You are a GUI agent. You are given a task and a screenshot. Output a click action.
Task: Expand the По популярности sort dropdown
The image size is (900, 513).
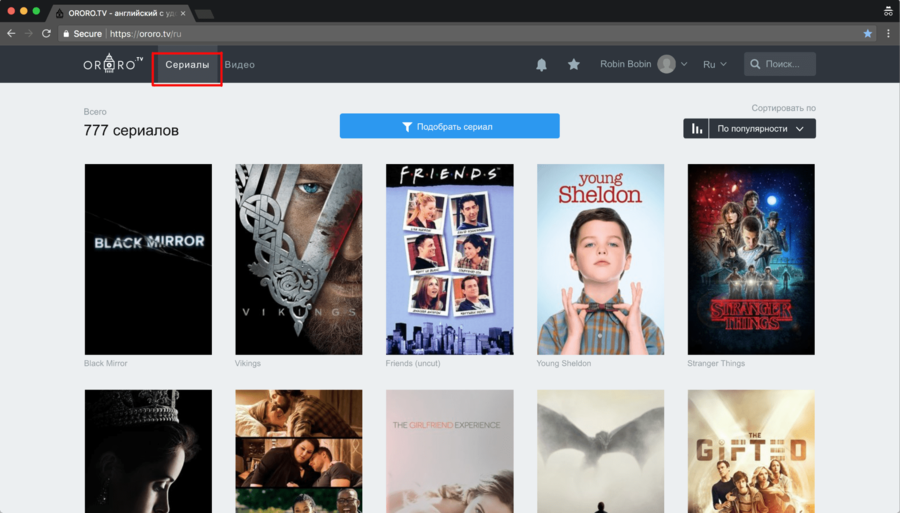tap(762, 129)
